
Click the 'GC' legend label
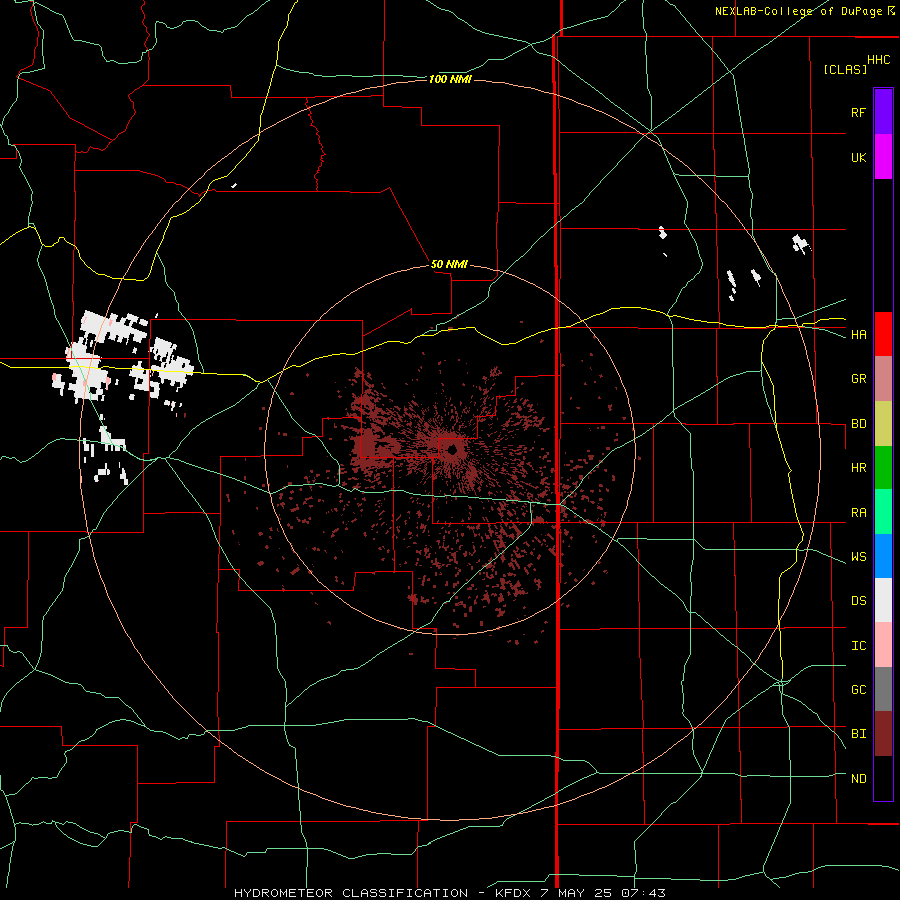[858, 690]
